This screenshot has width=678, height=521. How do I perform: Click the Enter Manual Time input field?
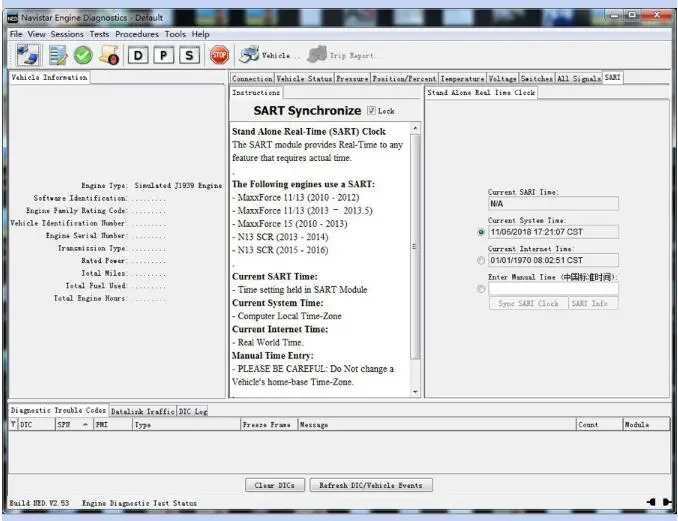pyautogui.click(x=553, y=288)
